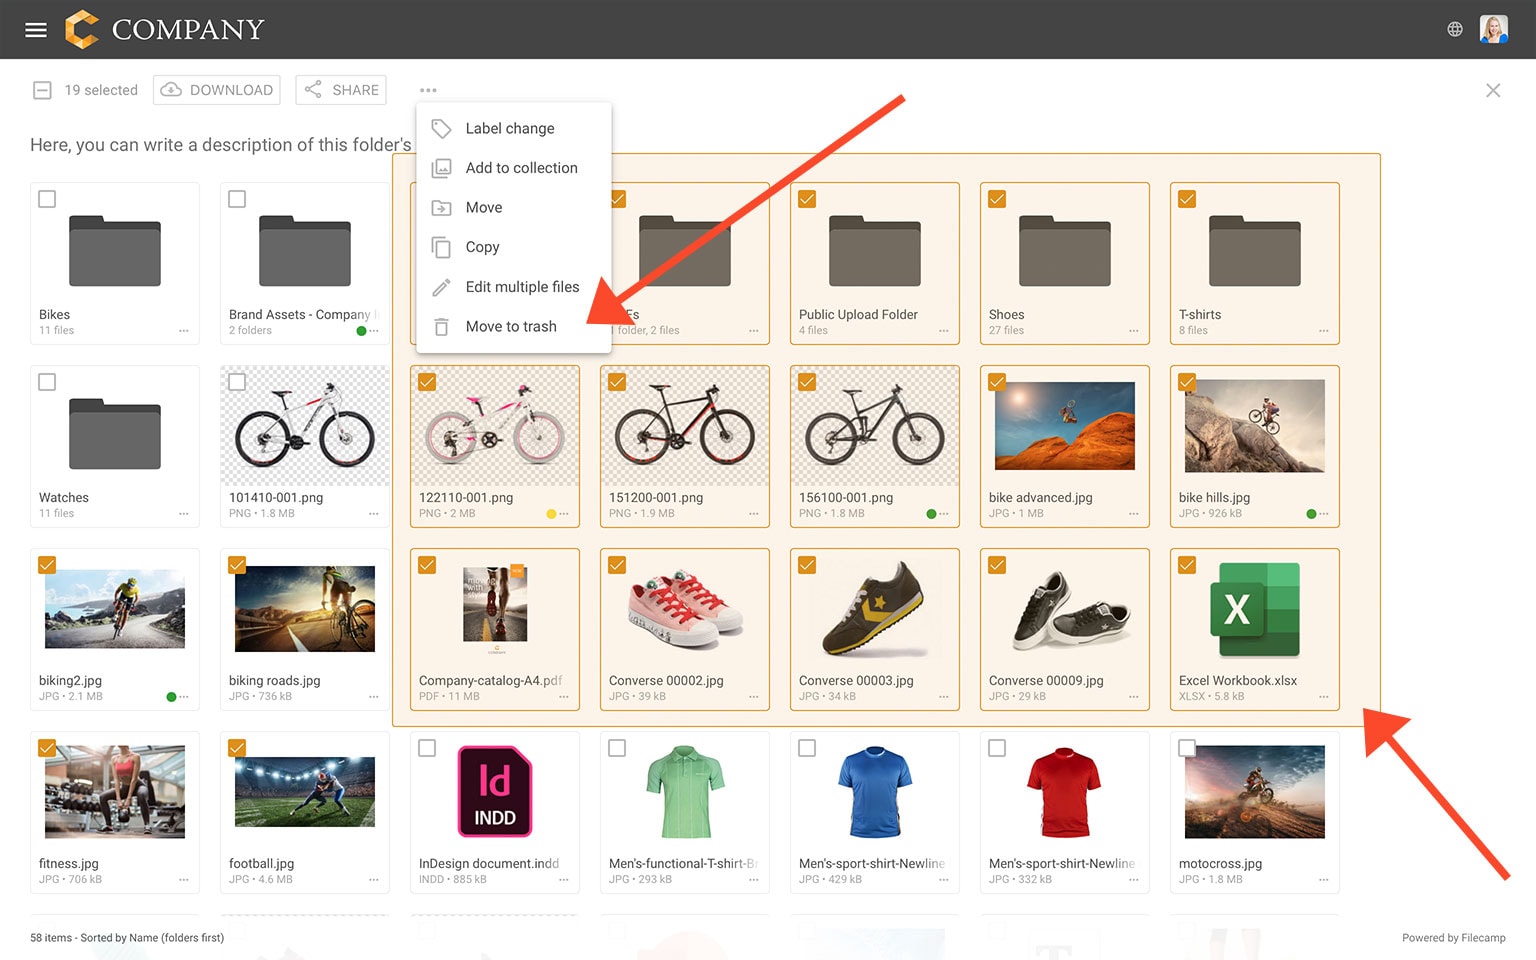
Task: Check the Brand Assets folder checkbox
Action: tap(237, 199)
